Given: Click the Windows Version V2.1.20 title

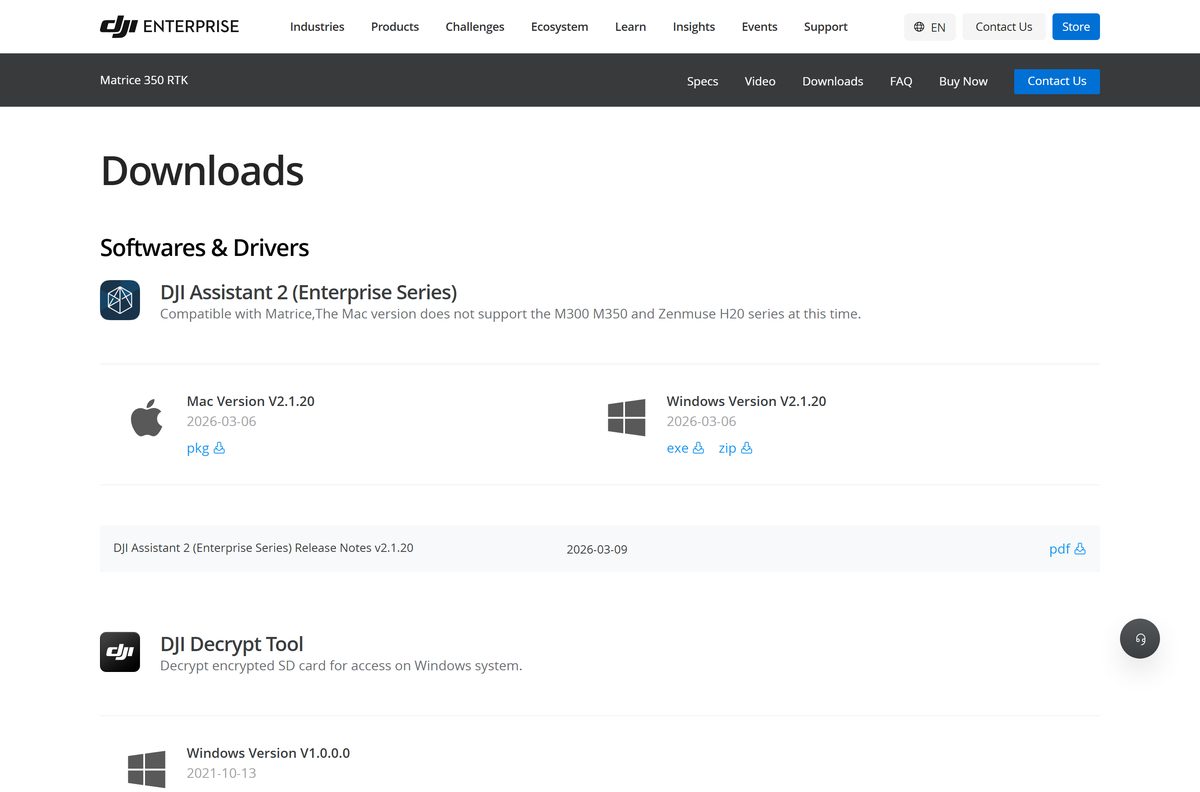Looking at the screenshot, I should point(747,401).
